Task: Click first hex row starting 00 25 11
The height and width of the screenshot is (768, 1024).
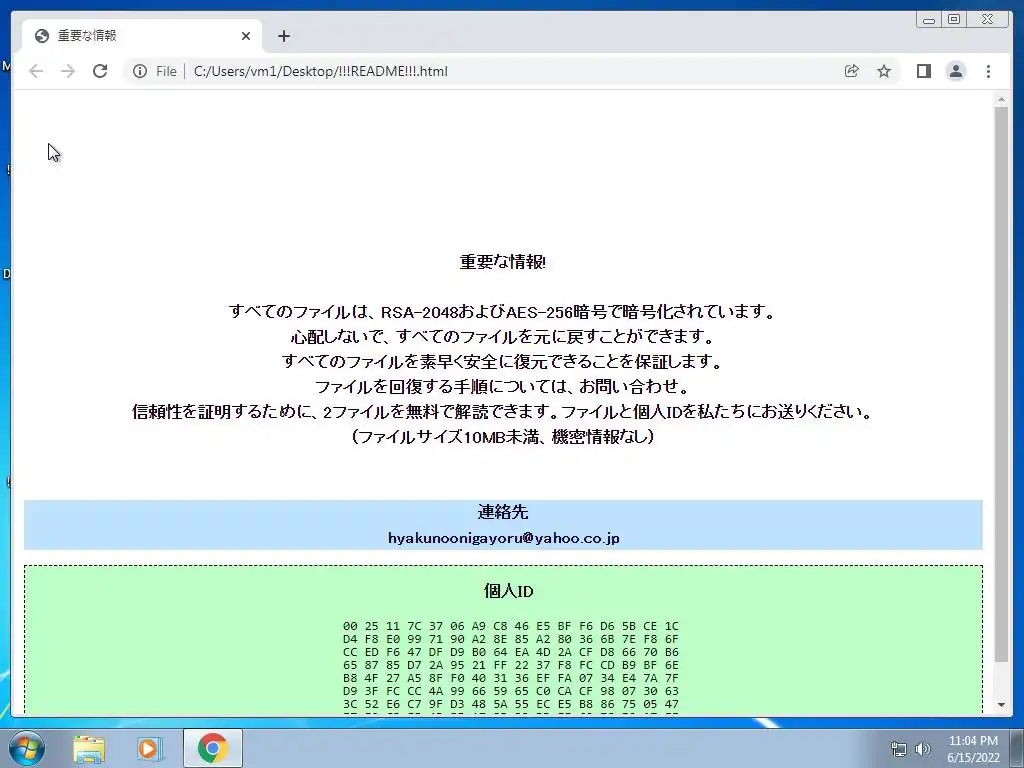Action: [511, 626]
